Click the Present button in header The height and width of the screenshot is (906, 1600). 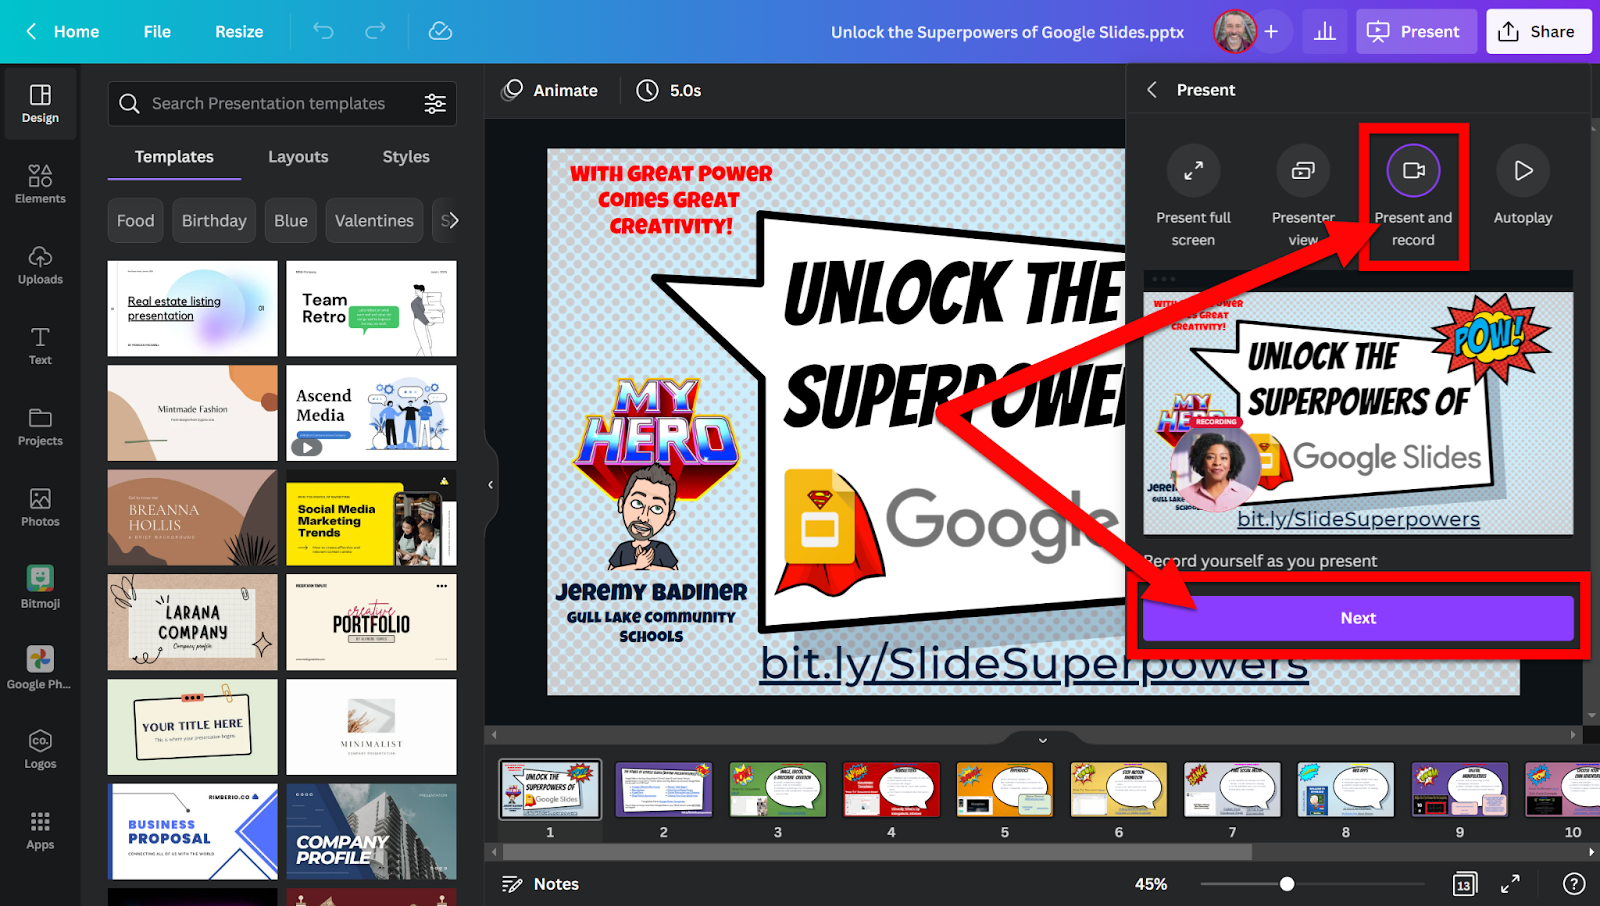pyautogui.click(x=1414, y=32)
